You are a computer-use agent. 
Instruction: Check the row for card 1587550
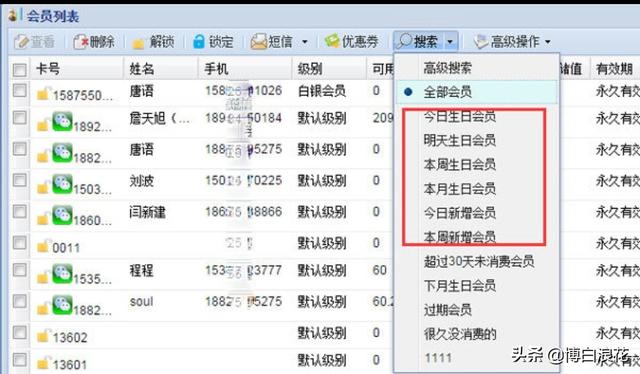(19, 90)
